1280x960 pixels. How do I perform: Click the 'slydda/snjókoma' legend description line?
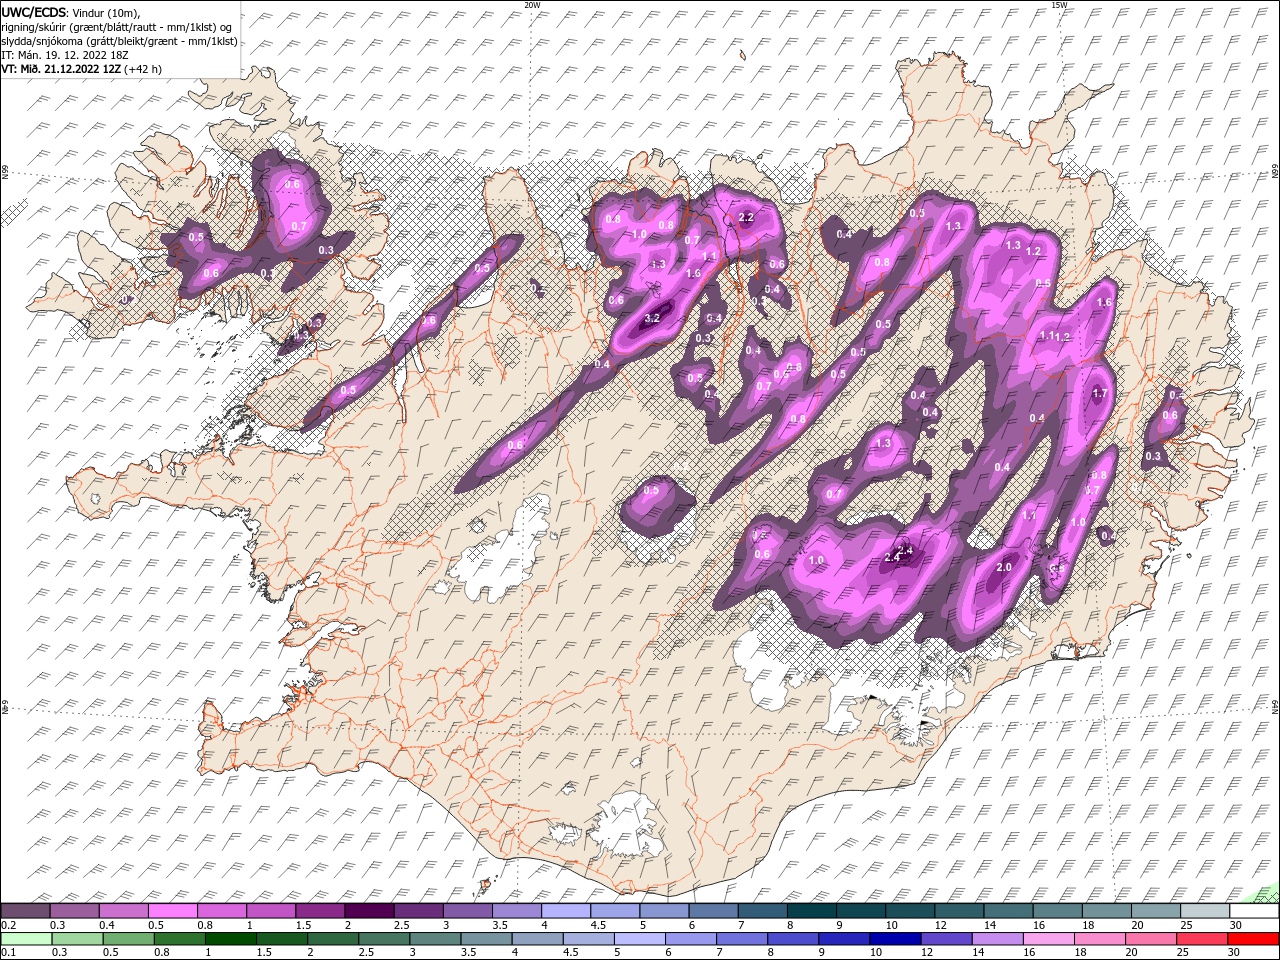[x=120, y=41]
